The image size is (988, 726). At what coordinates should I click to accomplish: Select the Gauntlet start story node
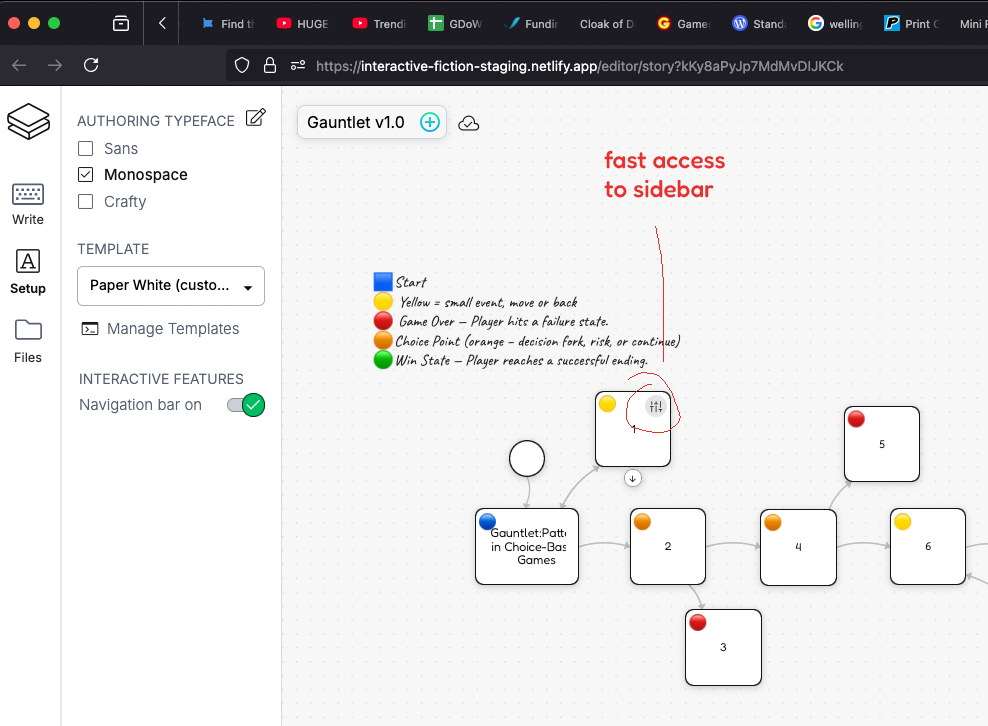coord(527,546)
